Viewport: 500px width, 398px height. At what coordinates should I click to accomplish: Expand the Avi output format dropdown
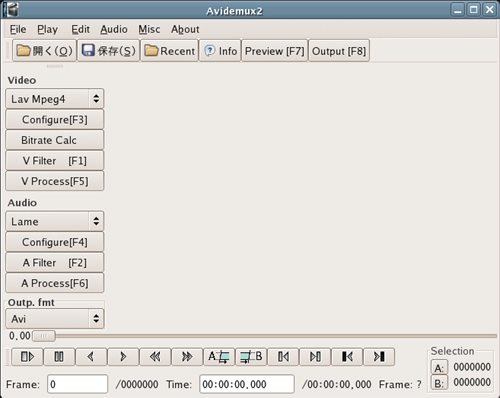[55, 319]
